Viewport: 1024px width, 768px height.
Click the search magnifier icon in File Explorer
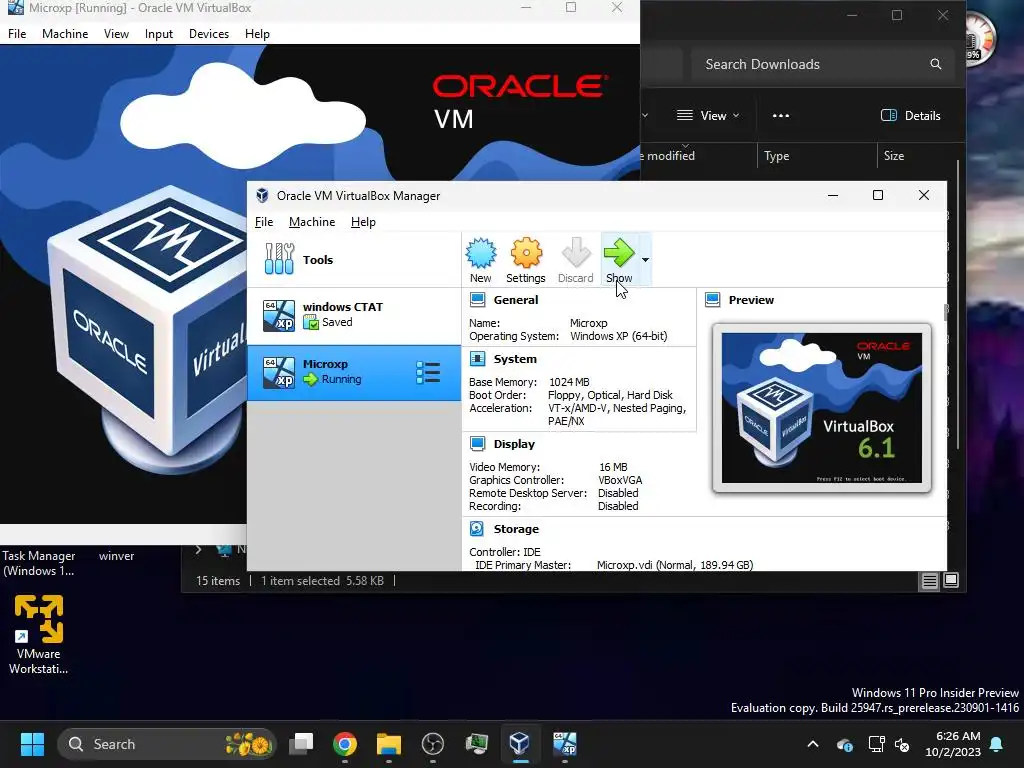936,64
